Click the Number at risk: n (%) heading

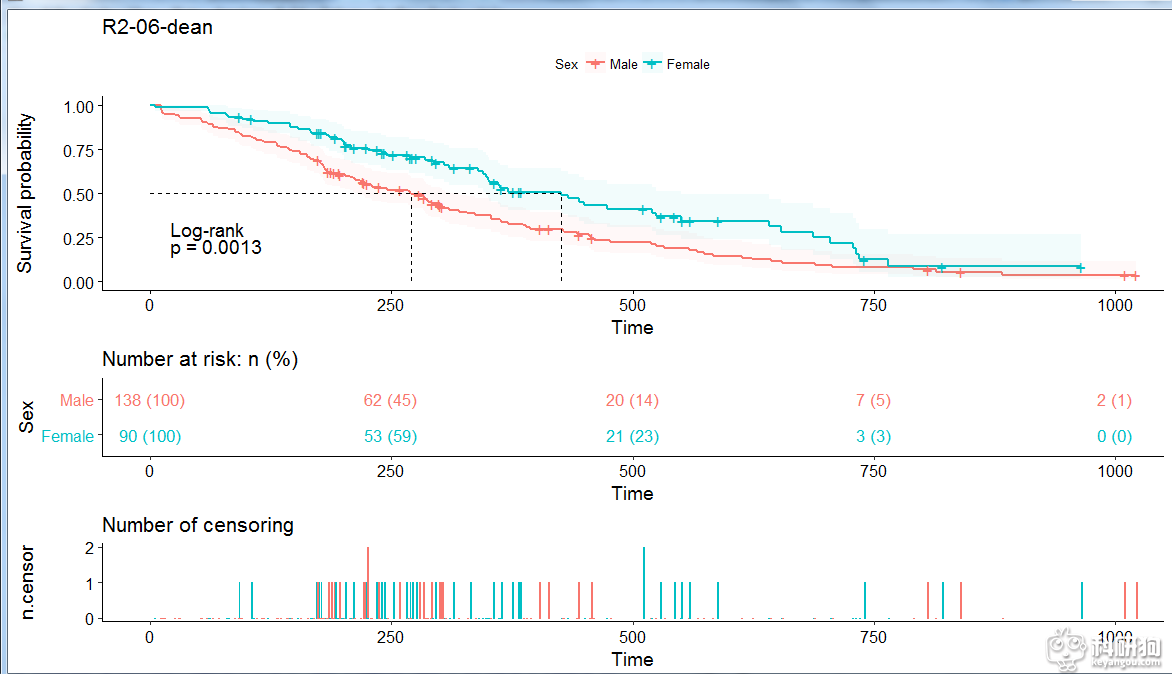(x=200, y=359)
